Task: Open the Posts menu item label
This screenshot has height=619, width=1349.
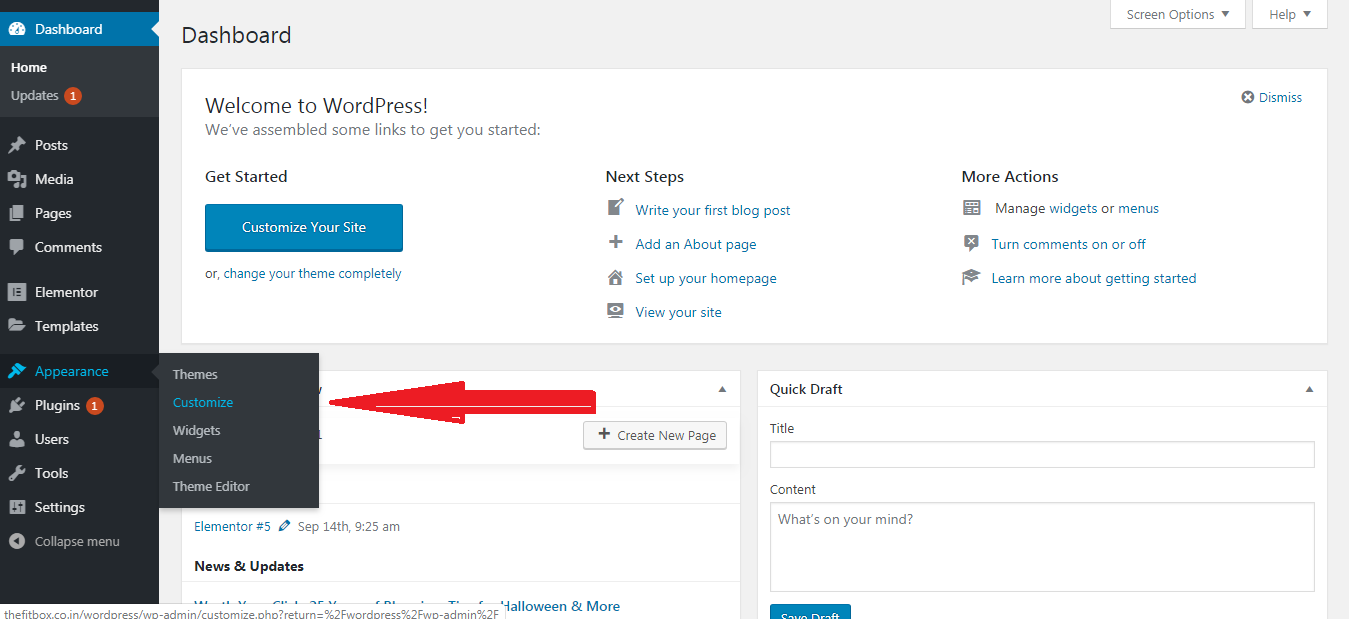Action: pyautogui.click(x=51, y=145)
